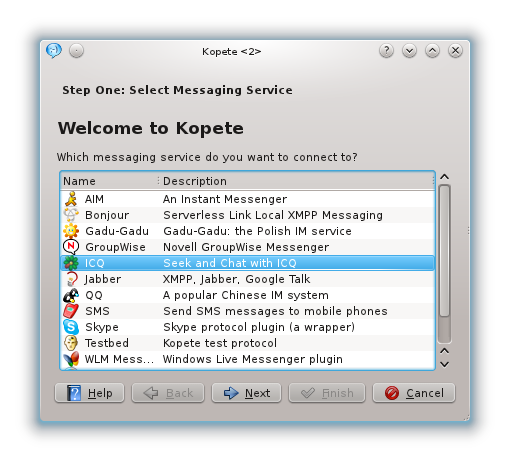Click the scrollbar down arrow at bottom
The width and height of the screenshot is (510, 461).
pyautogui.click(x=445, y=364)
